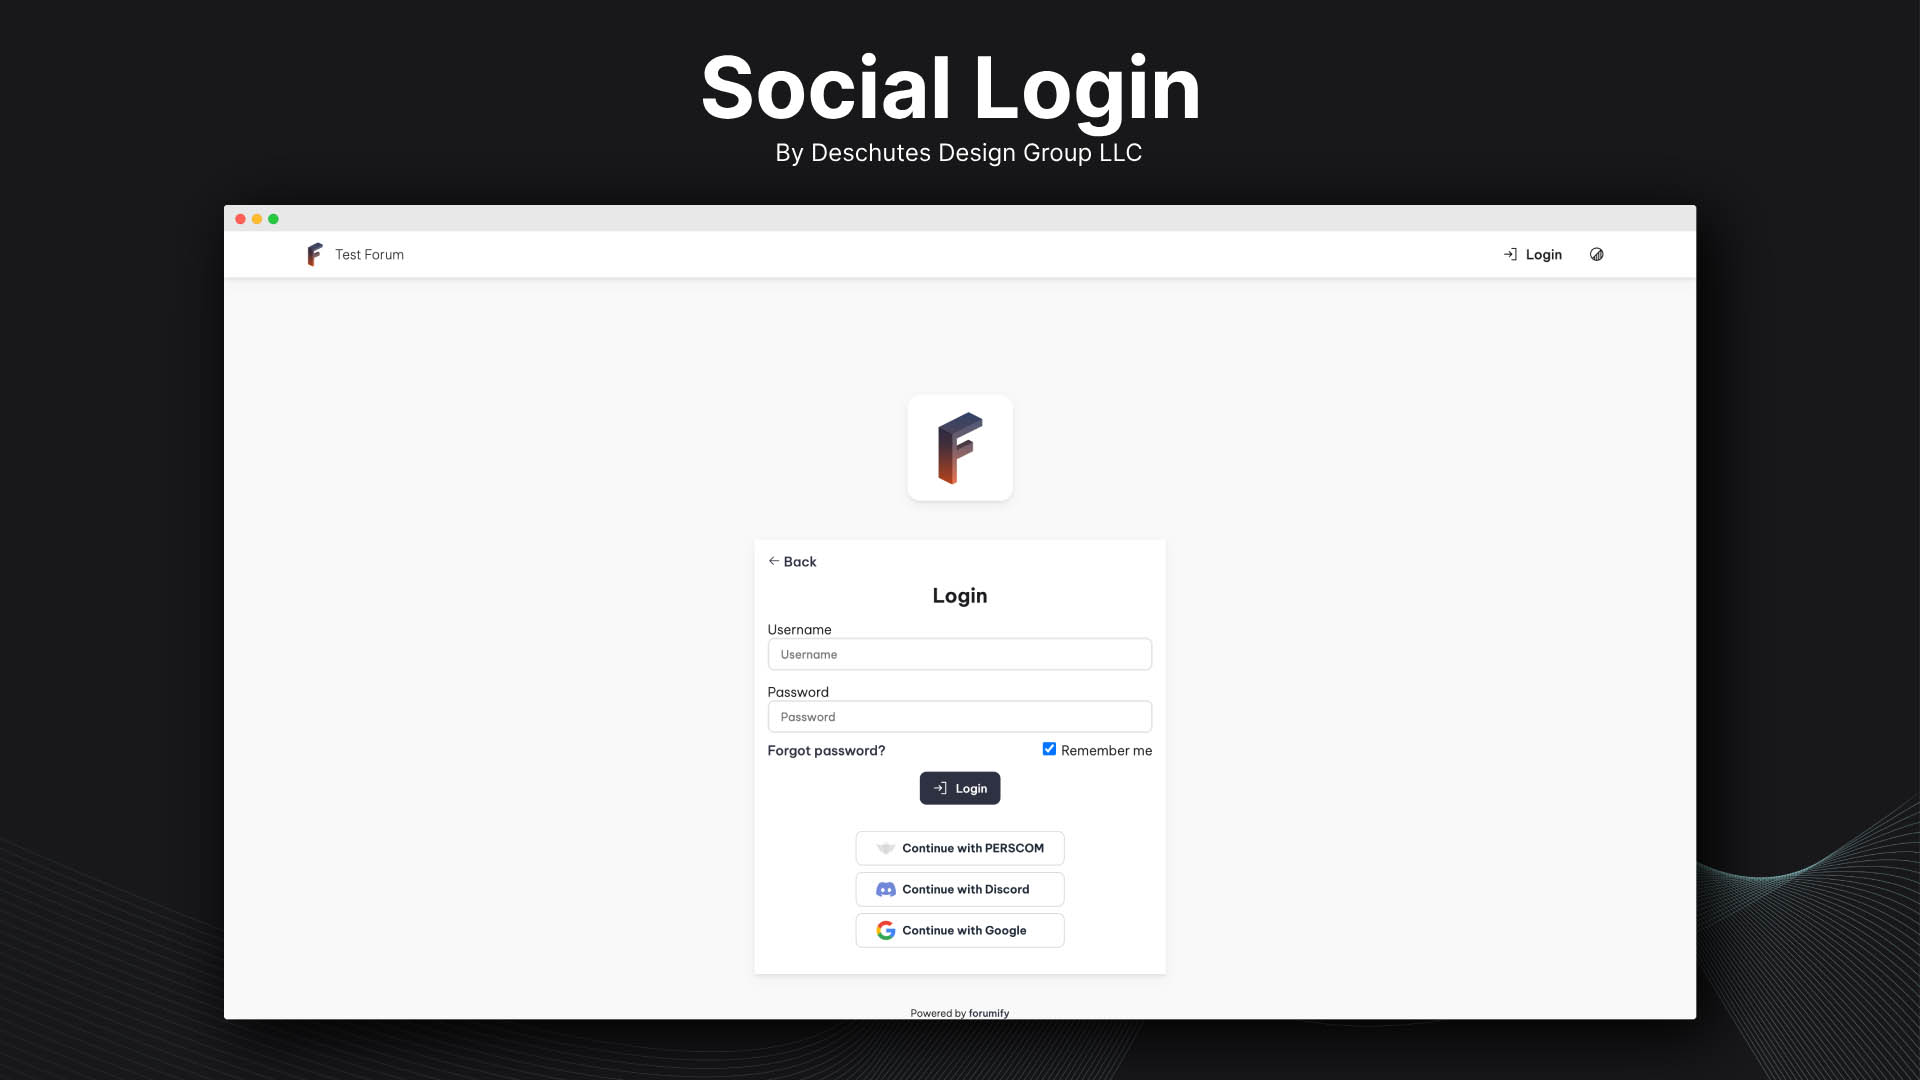
Task: Open the forumify link in footer
Action: pos(989,1013)
